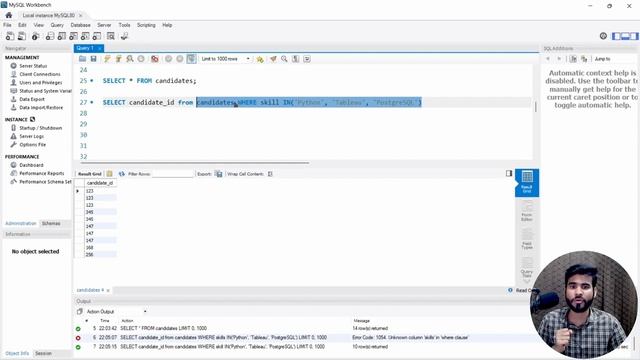Rollback the transaction icon
The image size is (640, 360).
point(180,59)
